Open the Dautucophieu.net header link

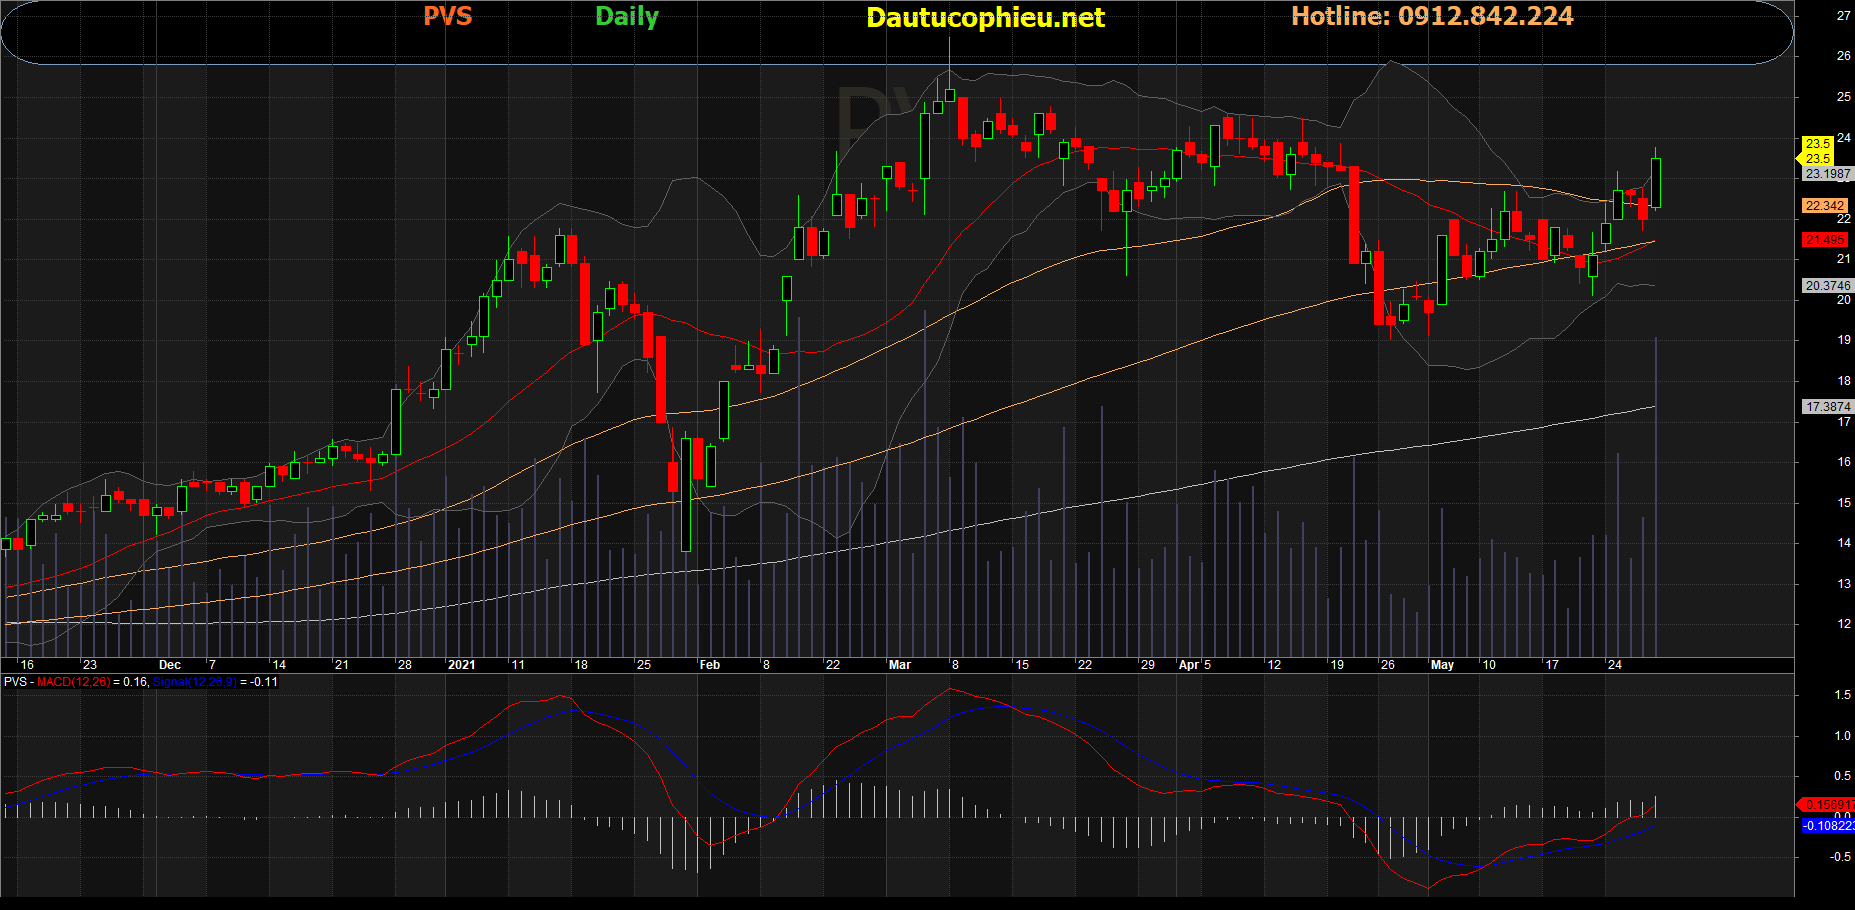click(x=985, y=18)
